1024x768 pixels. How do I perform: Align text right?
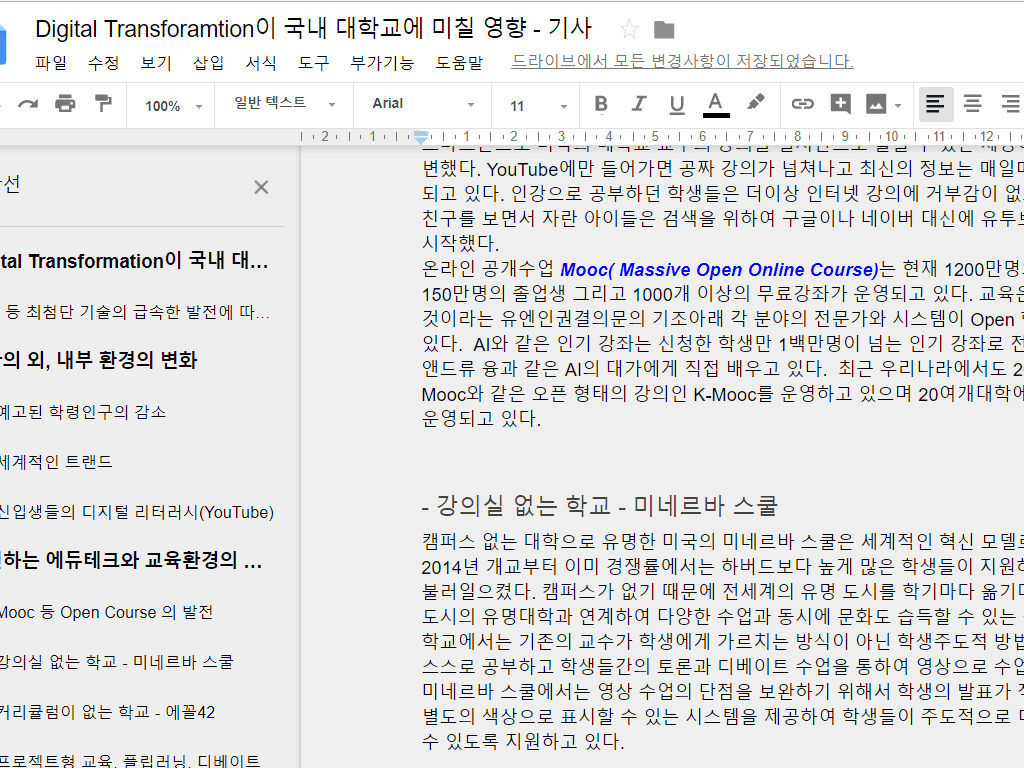1010,104
